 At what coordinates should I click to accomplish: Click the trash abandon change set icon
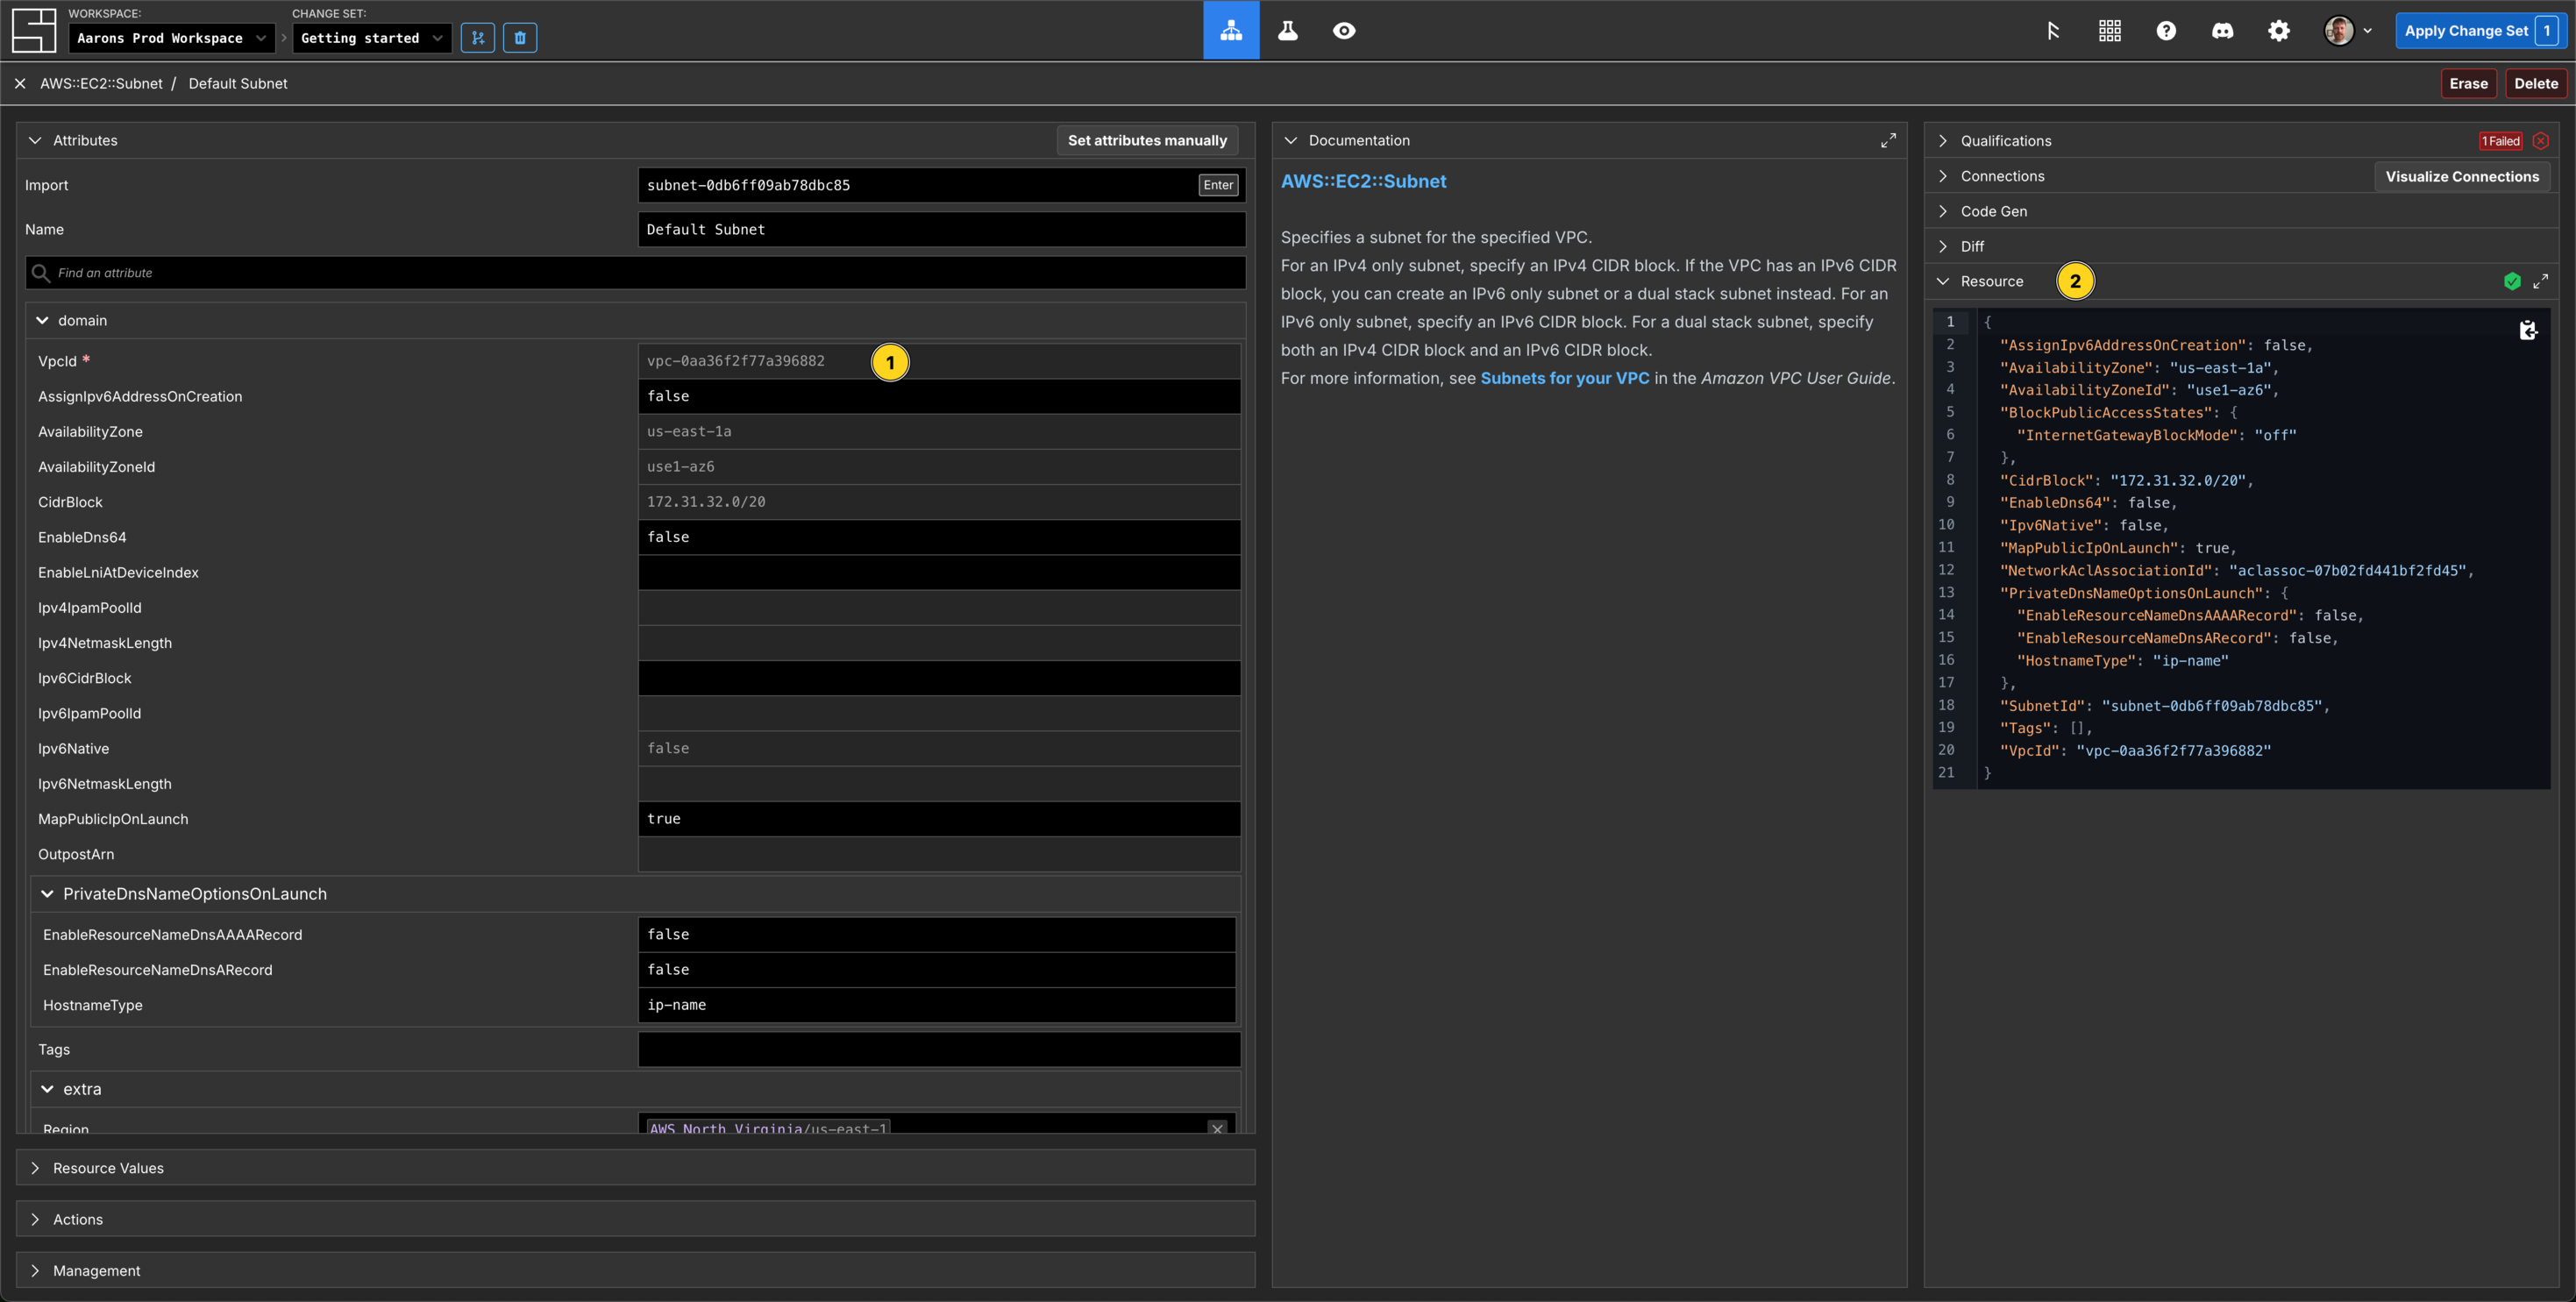click(x=520, y=38)
